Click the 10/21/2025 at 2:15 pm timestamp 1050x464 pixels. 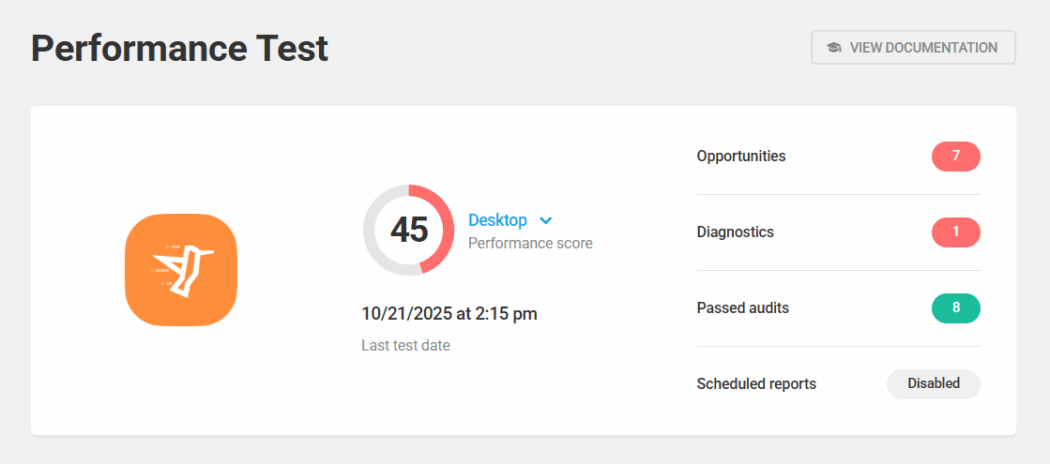449,314
